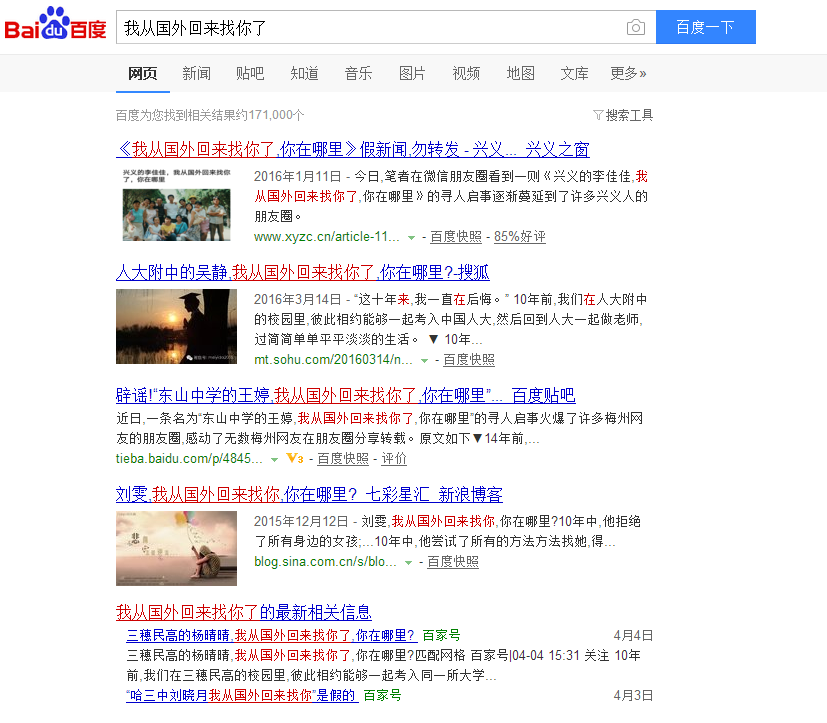Open the 更多» menu
827x723 pixels.
tap(628, 73)
